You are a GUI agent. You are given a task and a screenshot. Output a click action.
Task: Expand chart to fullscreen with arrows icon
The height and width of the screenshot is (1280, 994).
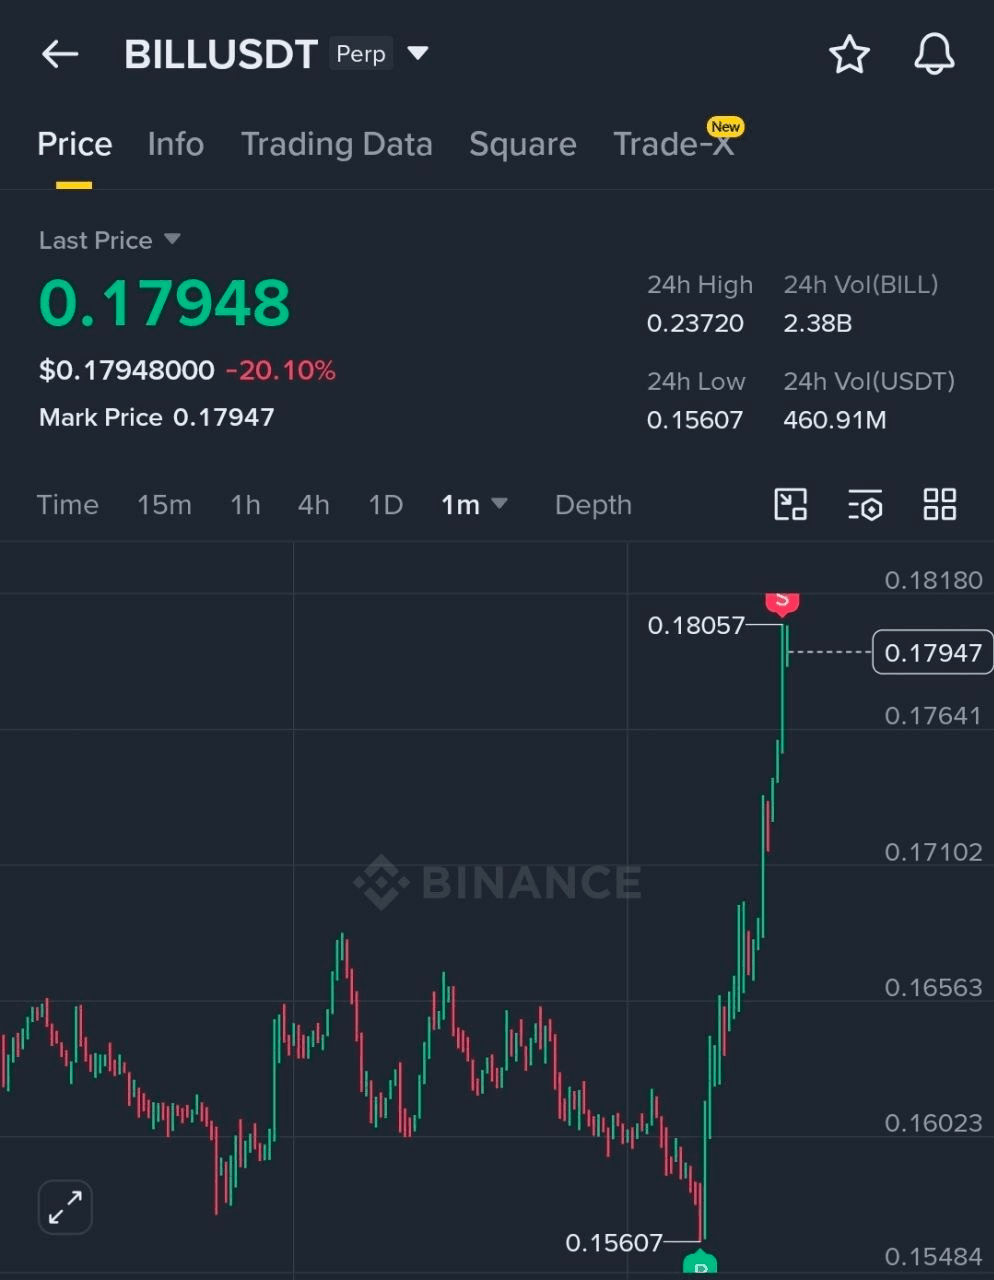coord(65,1207)
